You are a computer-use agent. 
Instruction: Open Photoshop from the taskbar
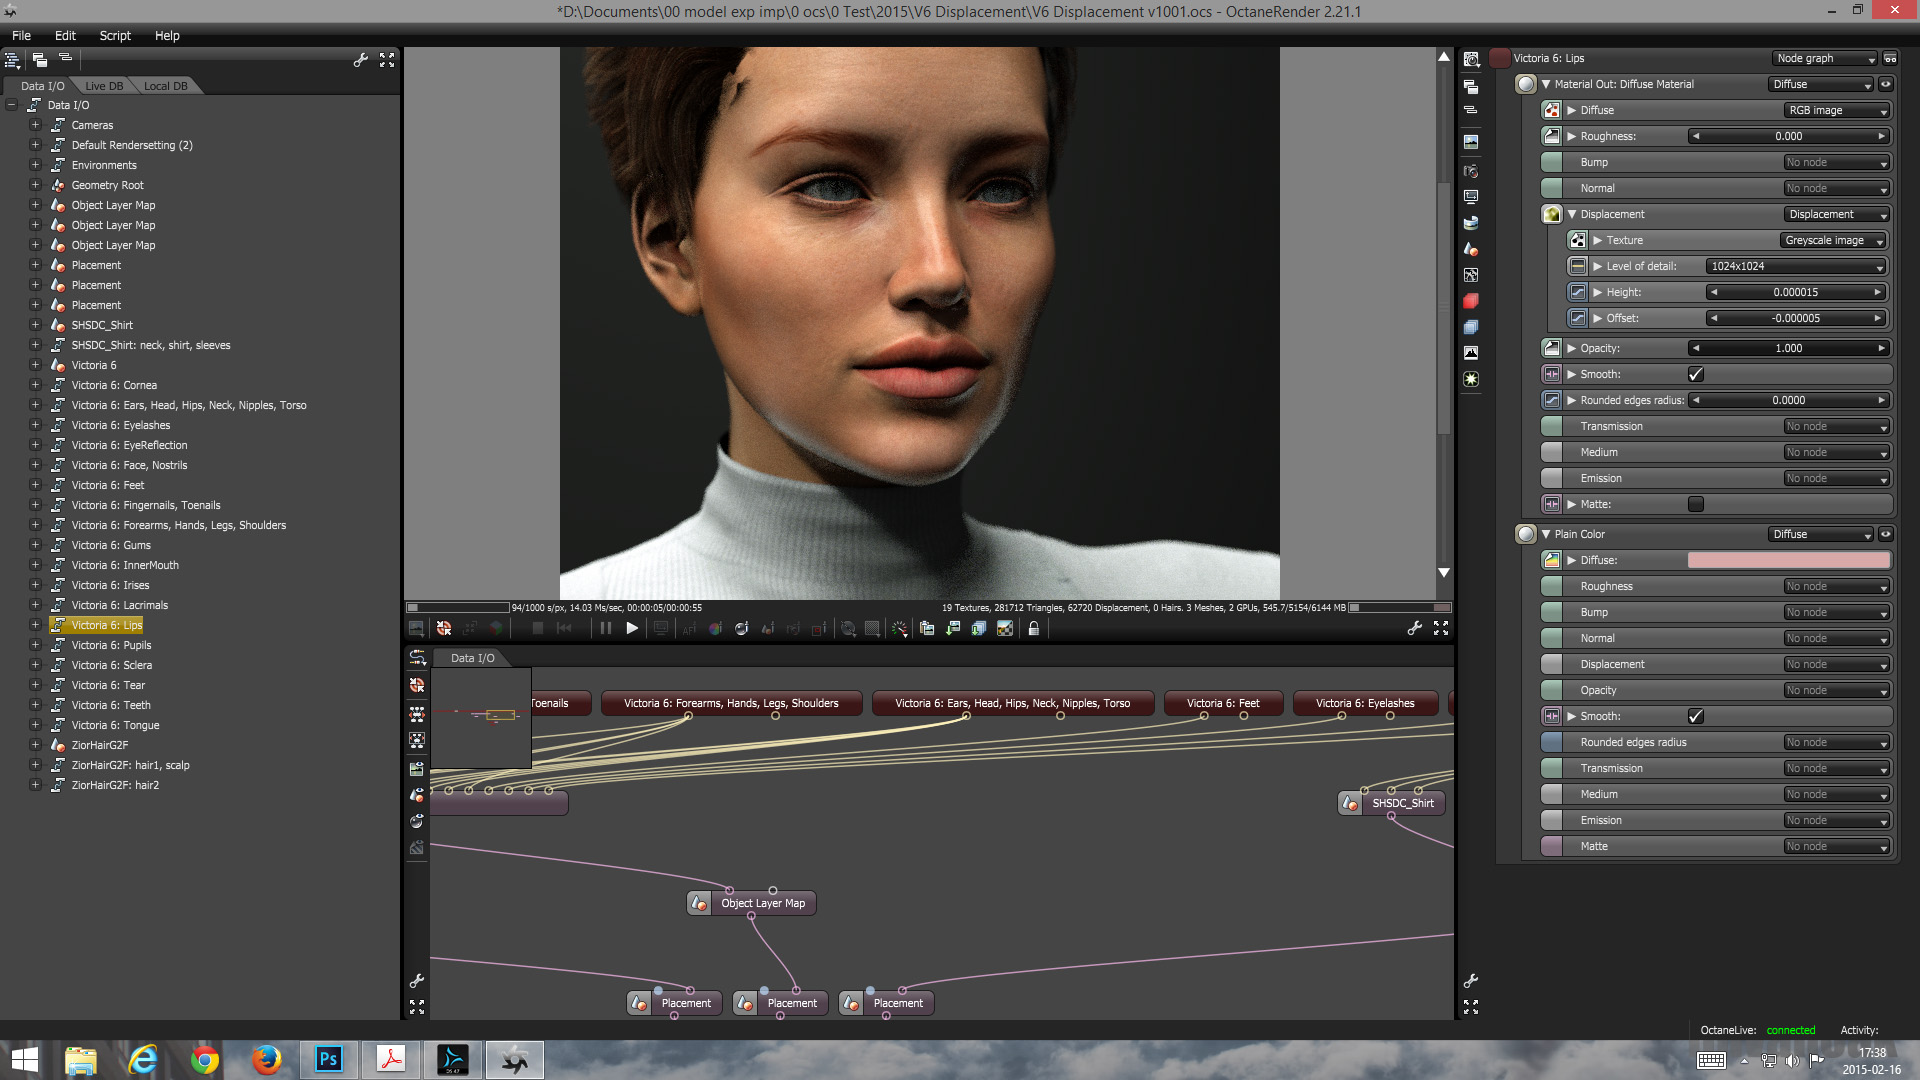(328, 1059)
